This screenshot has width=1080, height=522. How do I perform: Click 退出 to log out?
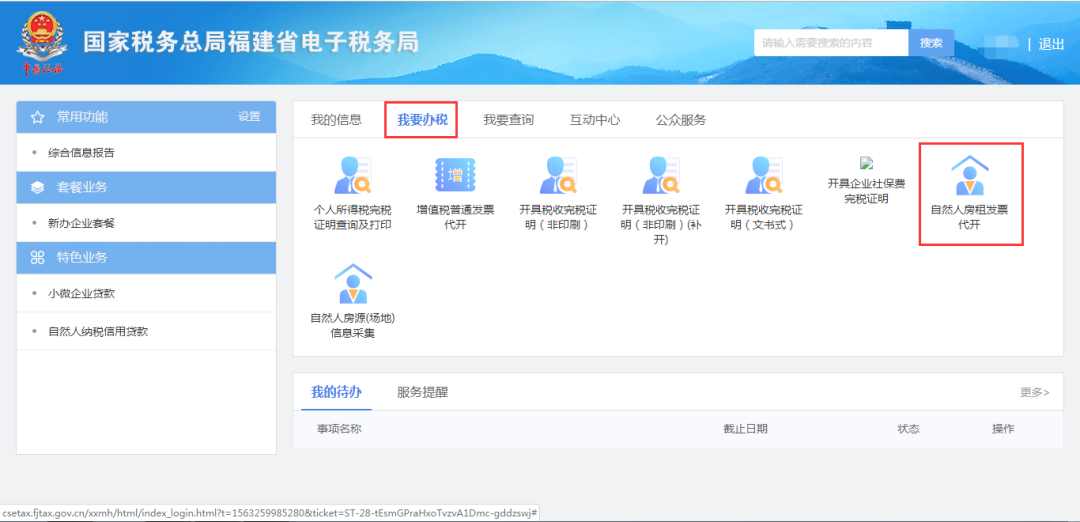click(x=1051, y=44)
